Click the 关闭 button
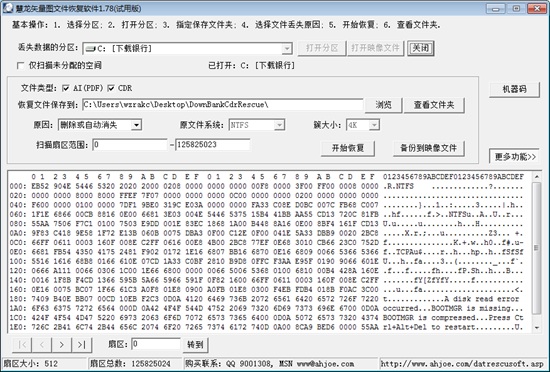This screenshot has height=372, width=550. point(420,48)
